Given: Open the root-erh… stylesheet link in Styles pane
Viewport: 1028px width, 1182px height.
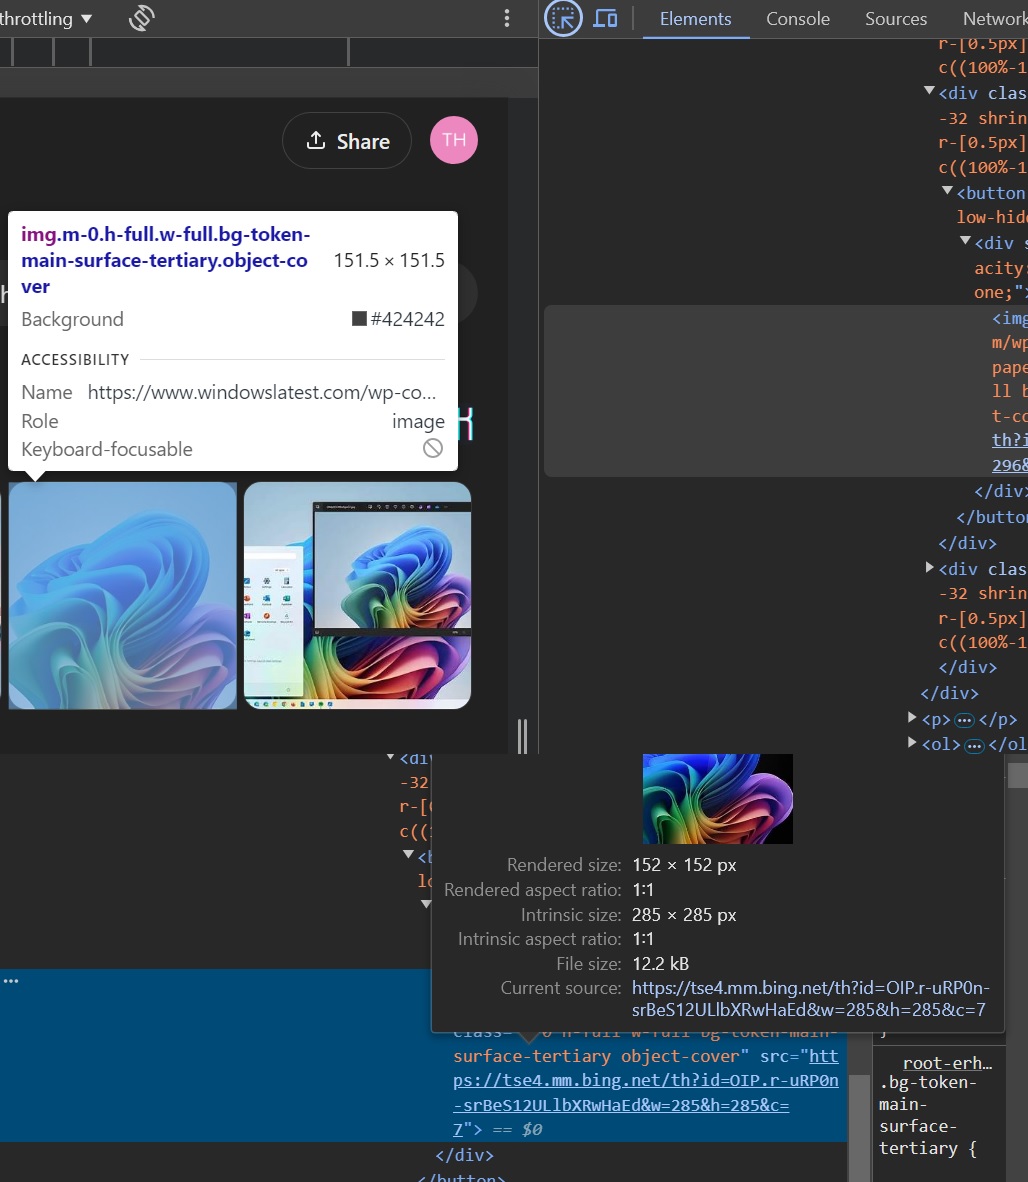Looking at the screenshot, I should [x=946, y=1062].
